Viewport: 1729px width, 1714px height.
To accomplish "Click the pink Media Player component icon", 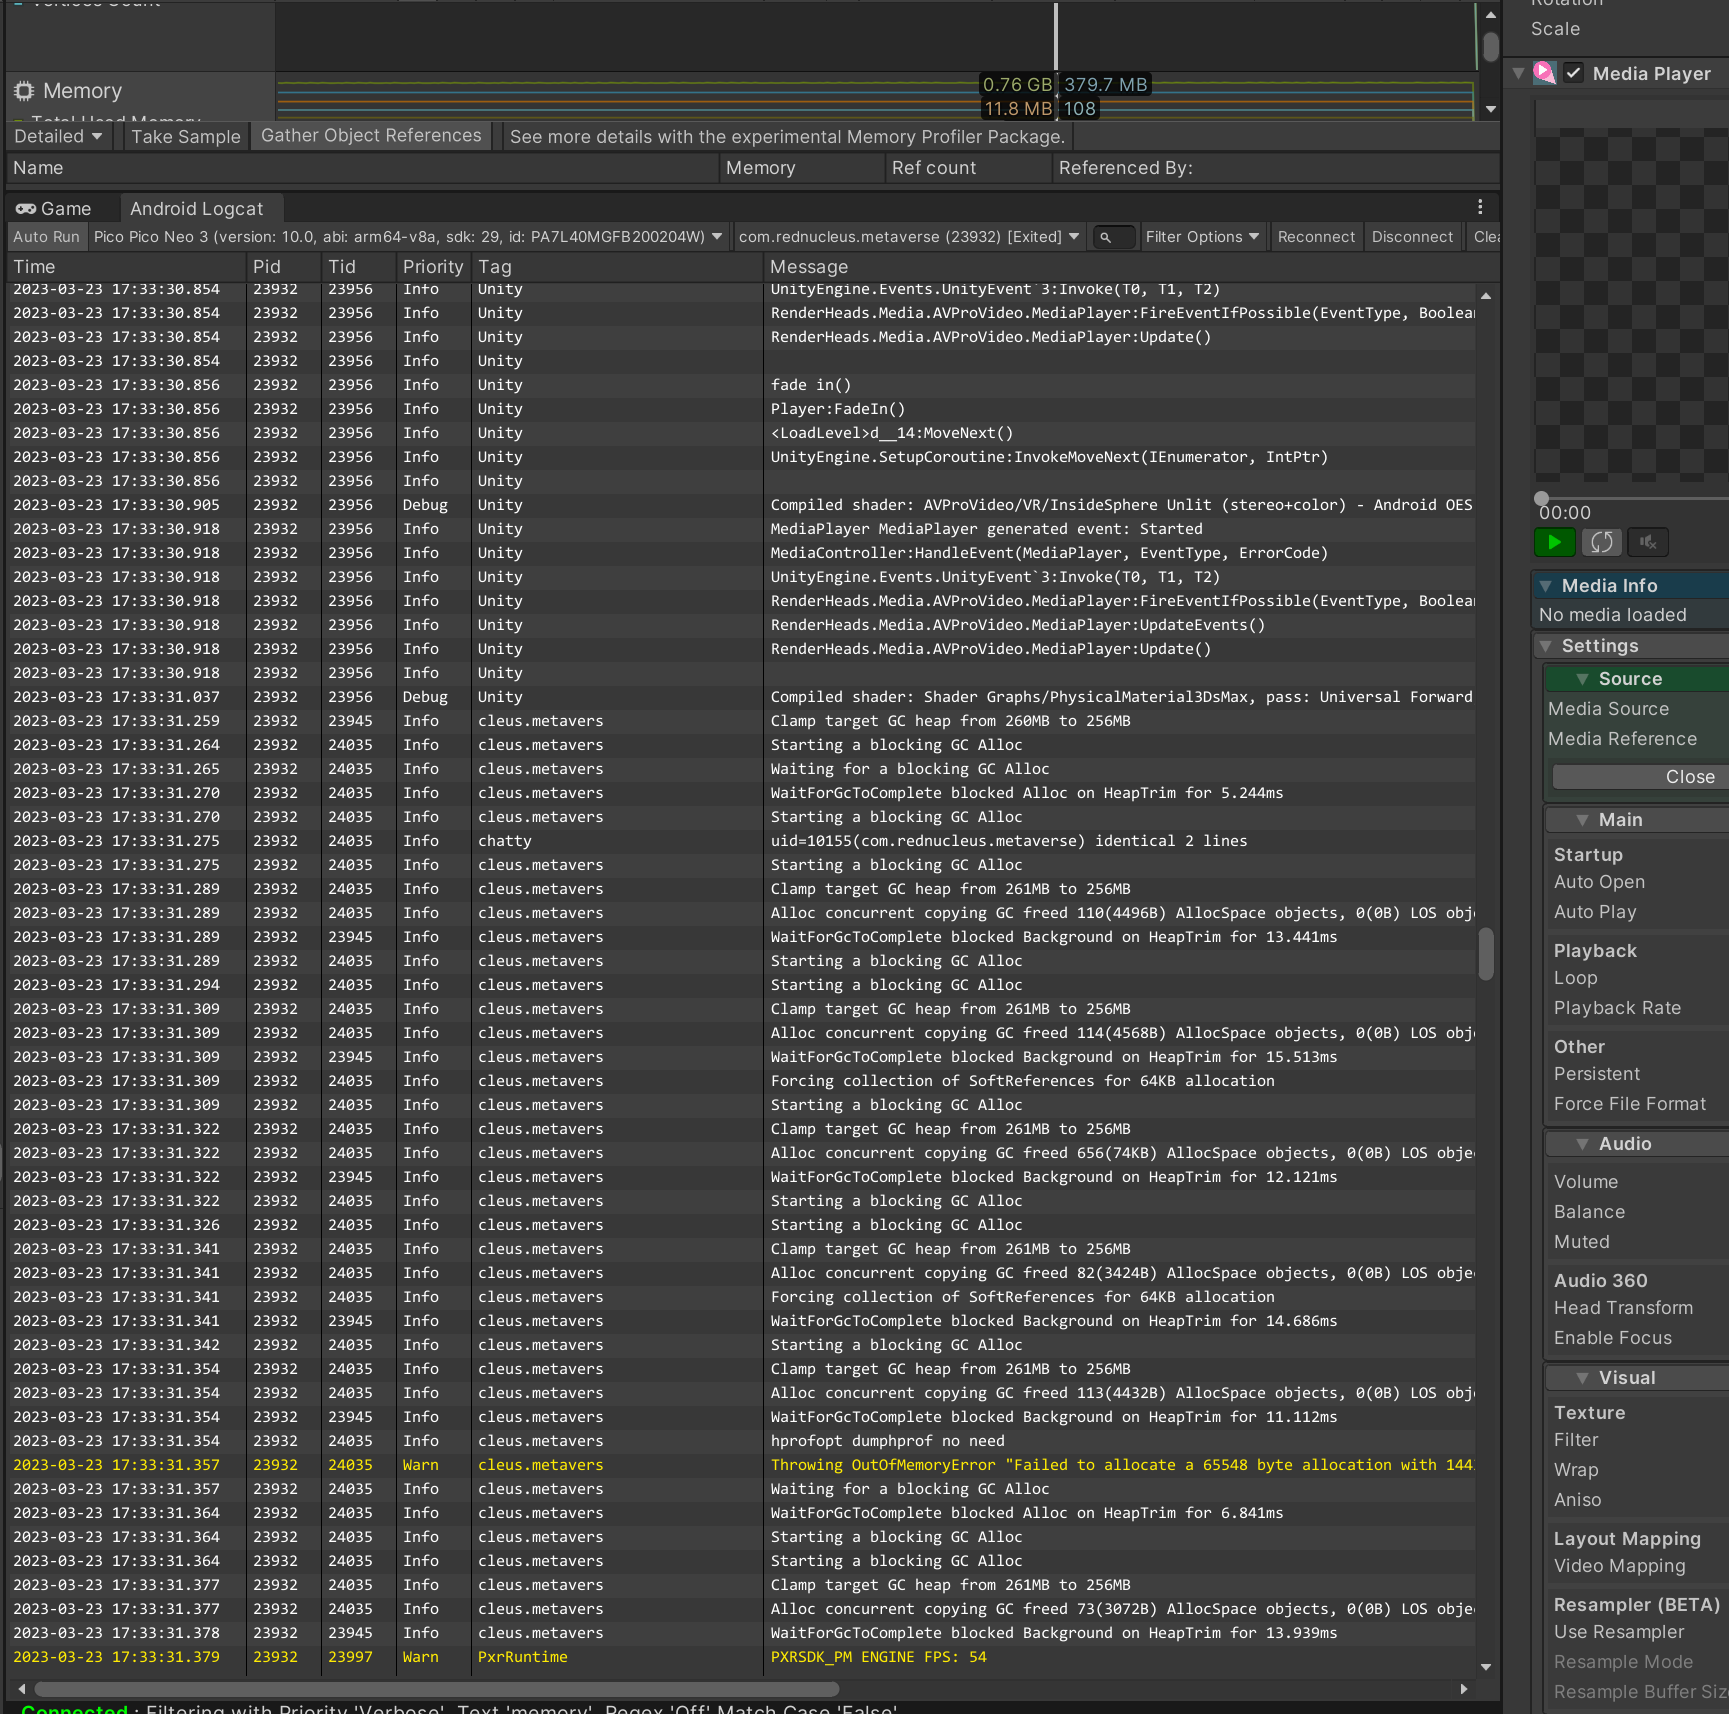I will [1545, 73].
